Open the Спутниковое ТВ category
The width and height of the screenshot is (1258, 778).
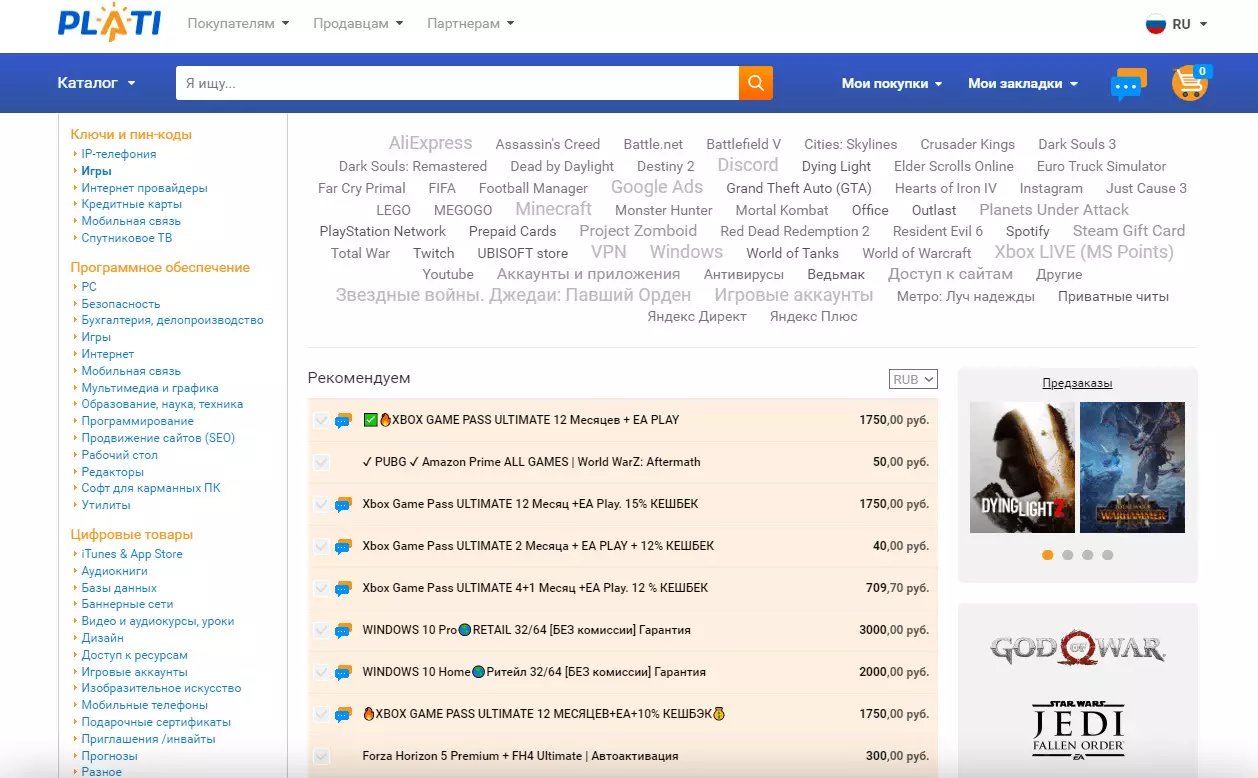click(x=127, y=238)
